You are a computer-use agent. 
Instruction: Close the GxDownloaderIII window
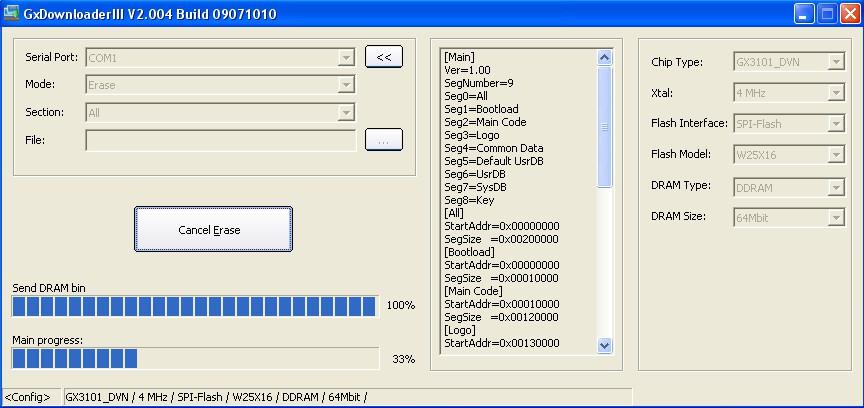click(851, 14)
